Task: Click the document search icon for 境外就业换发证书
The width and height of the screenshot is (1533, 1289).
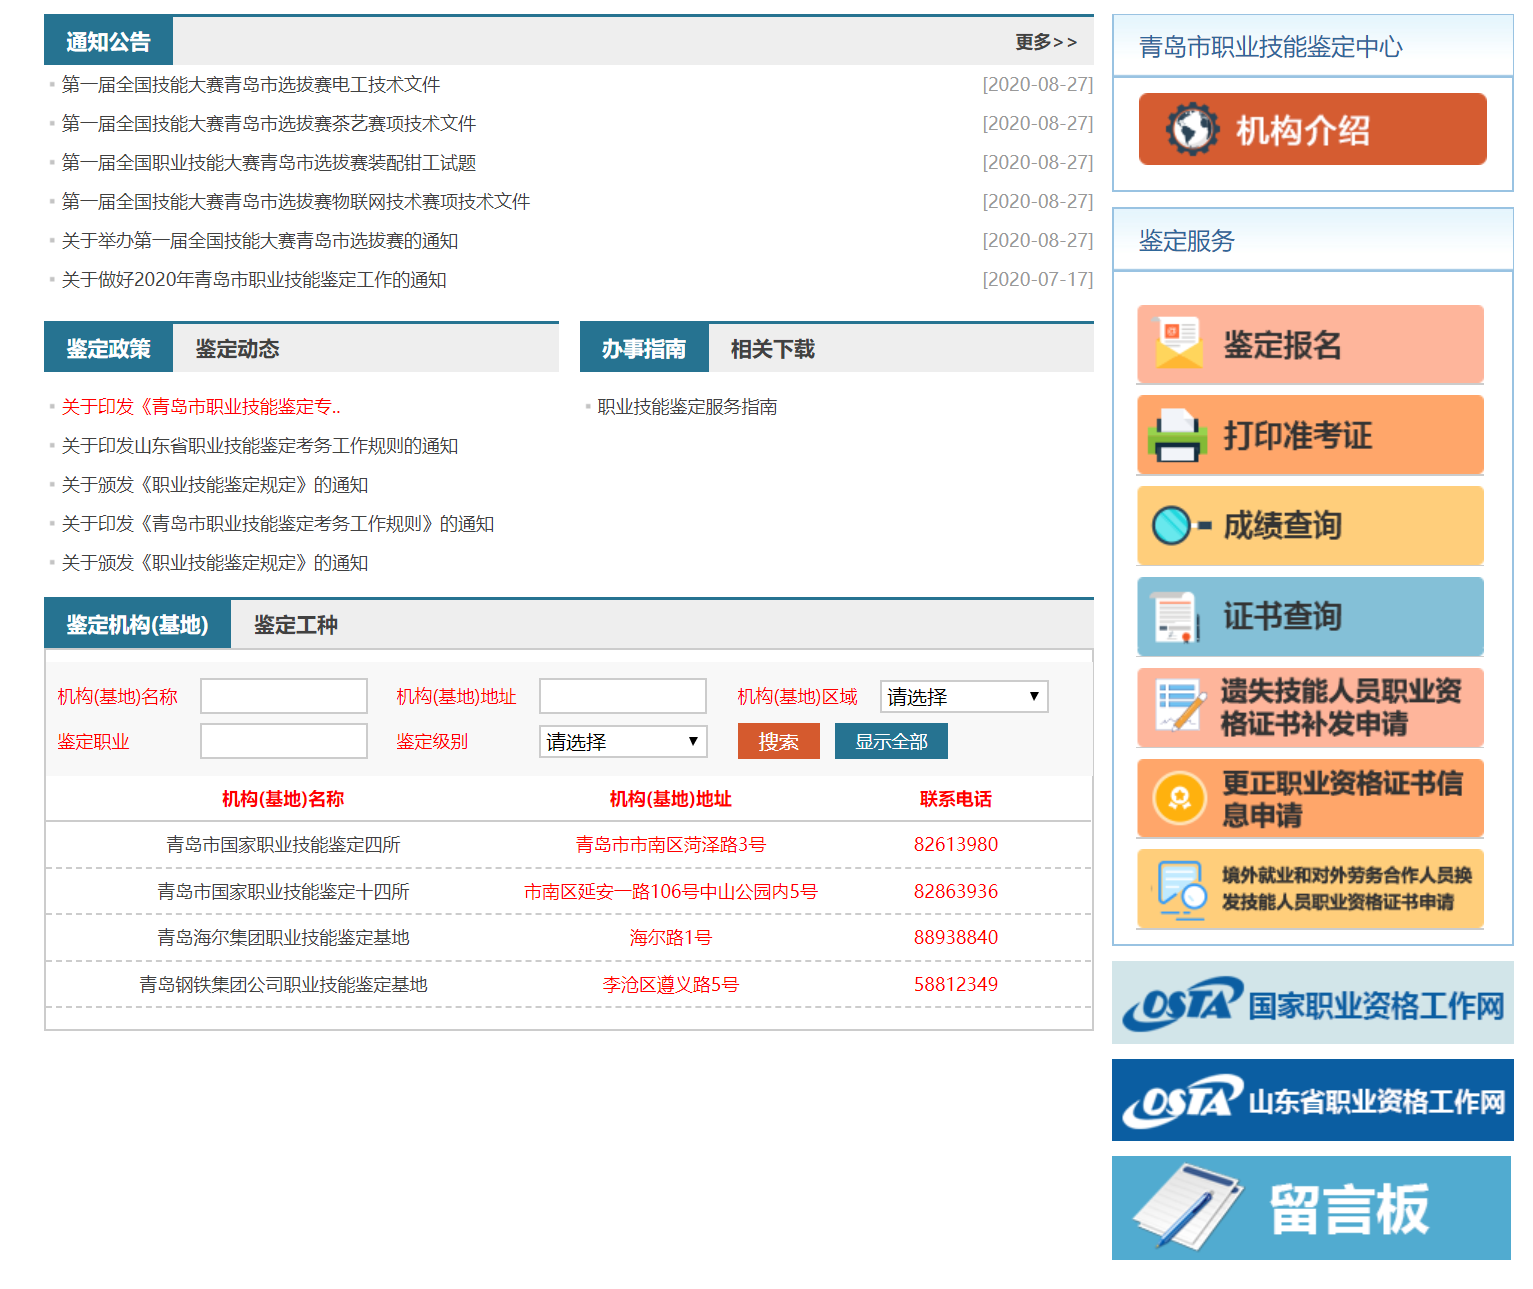Action: (x=1180, y=889)
